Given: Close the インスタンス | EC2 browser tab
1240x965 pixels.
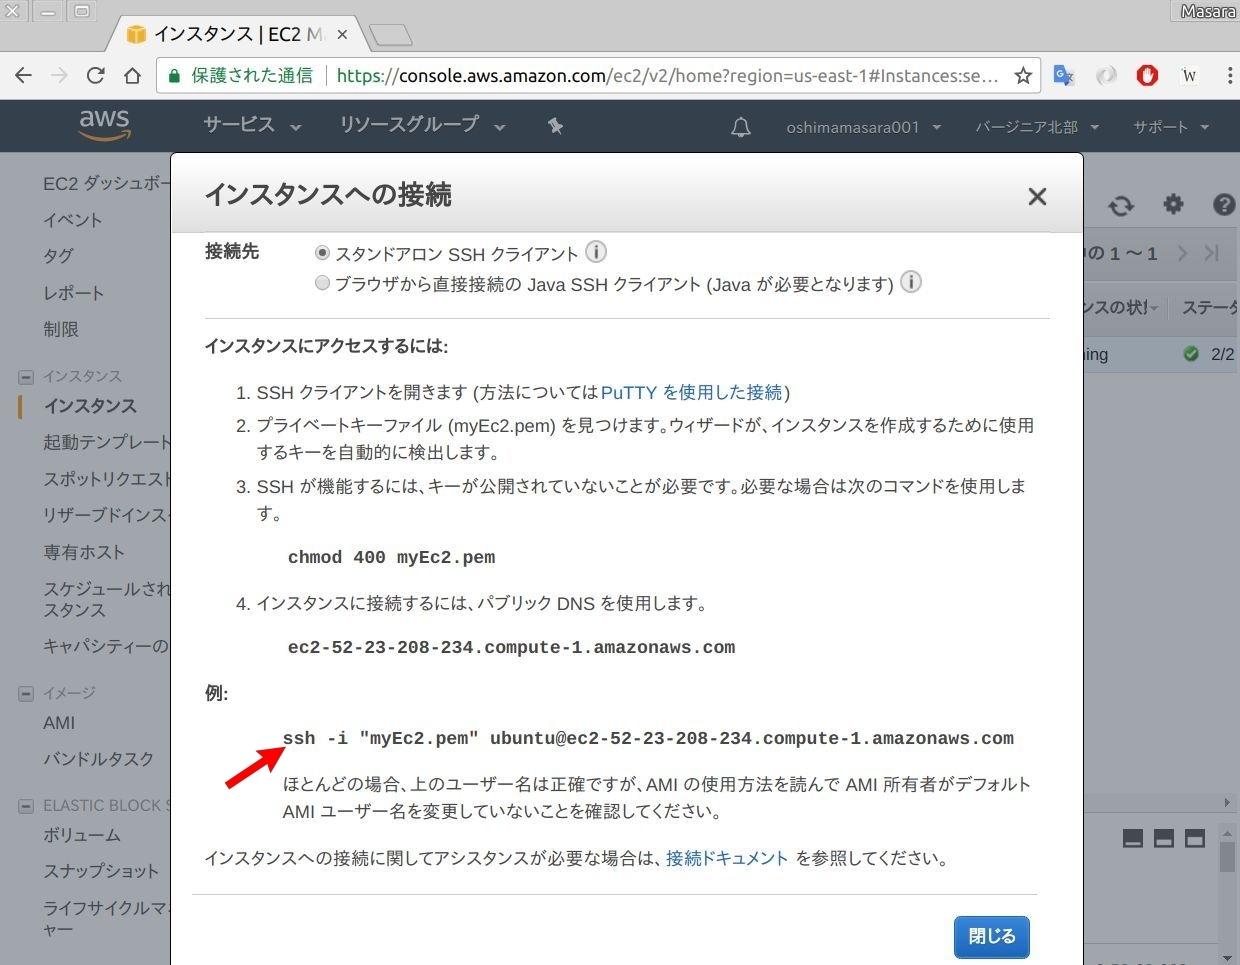Looking at the screenshot, I should [x=342, y=34].
